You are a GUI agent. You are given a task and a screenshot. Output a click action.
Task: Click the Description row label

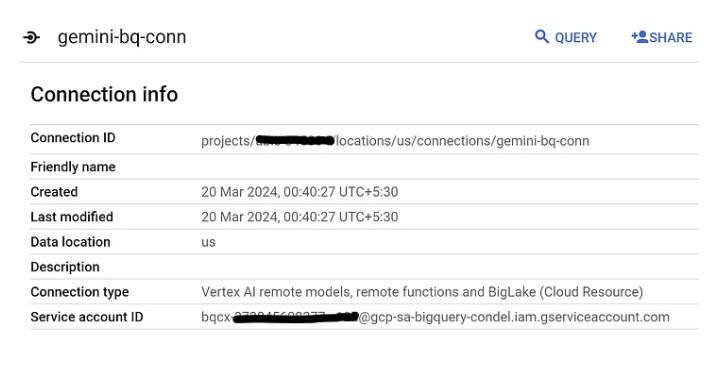(x=65, y=267)
